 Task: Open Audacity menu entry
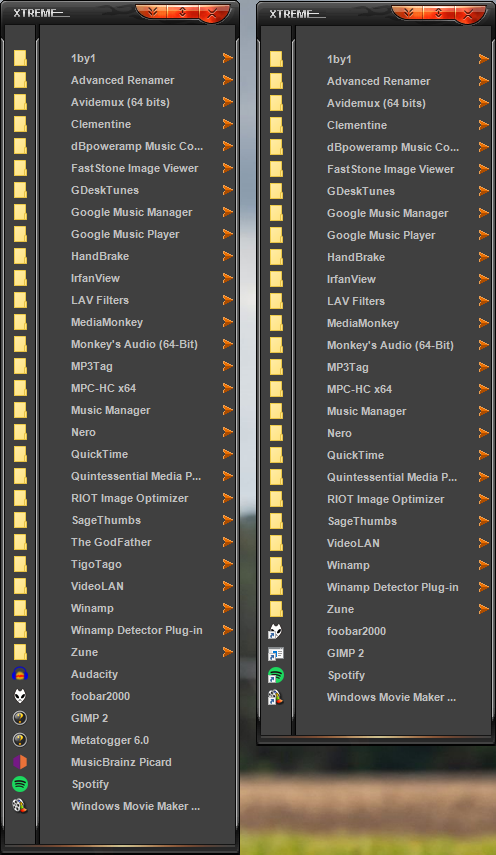[94, 674]
